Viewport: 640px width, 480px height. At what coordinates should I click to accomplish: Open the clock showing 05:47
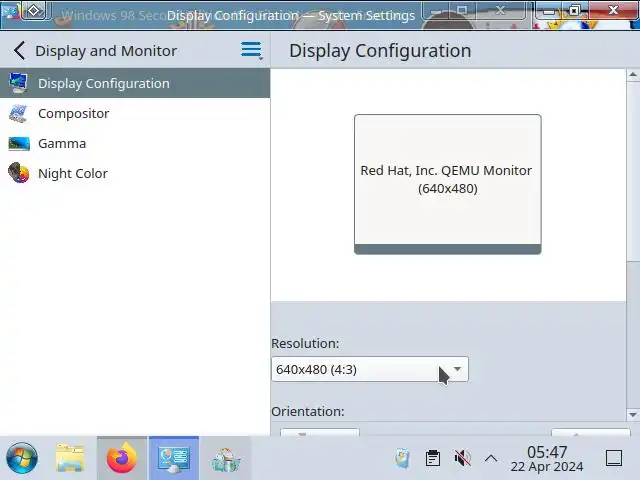547,458
